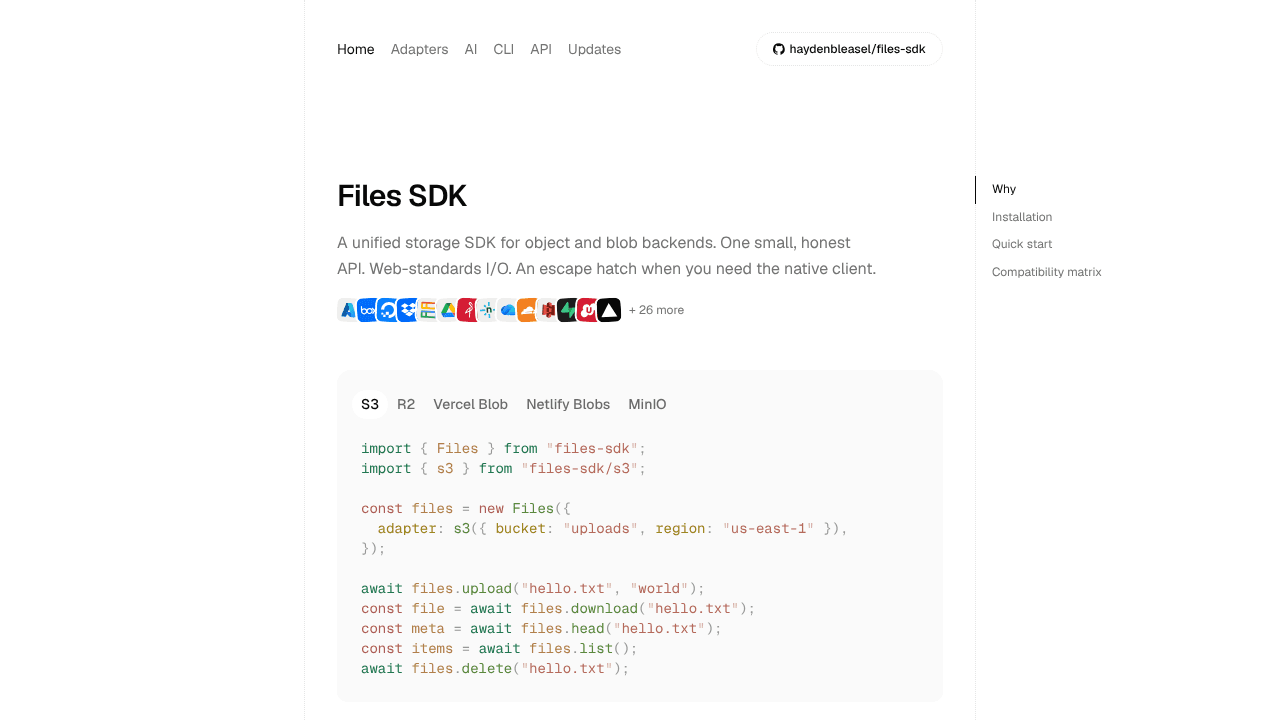Select the S3 code tab
The height and width of the screenshot is (720, 1280).
(370, 404)
